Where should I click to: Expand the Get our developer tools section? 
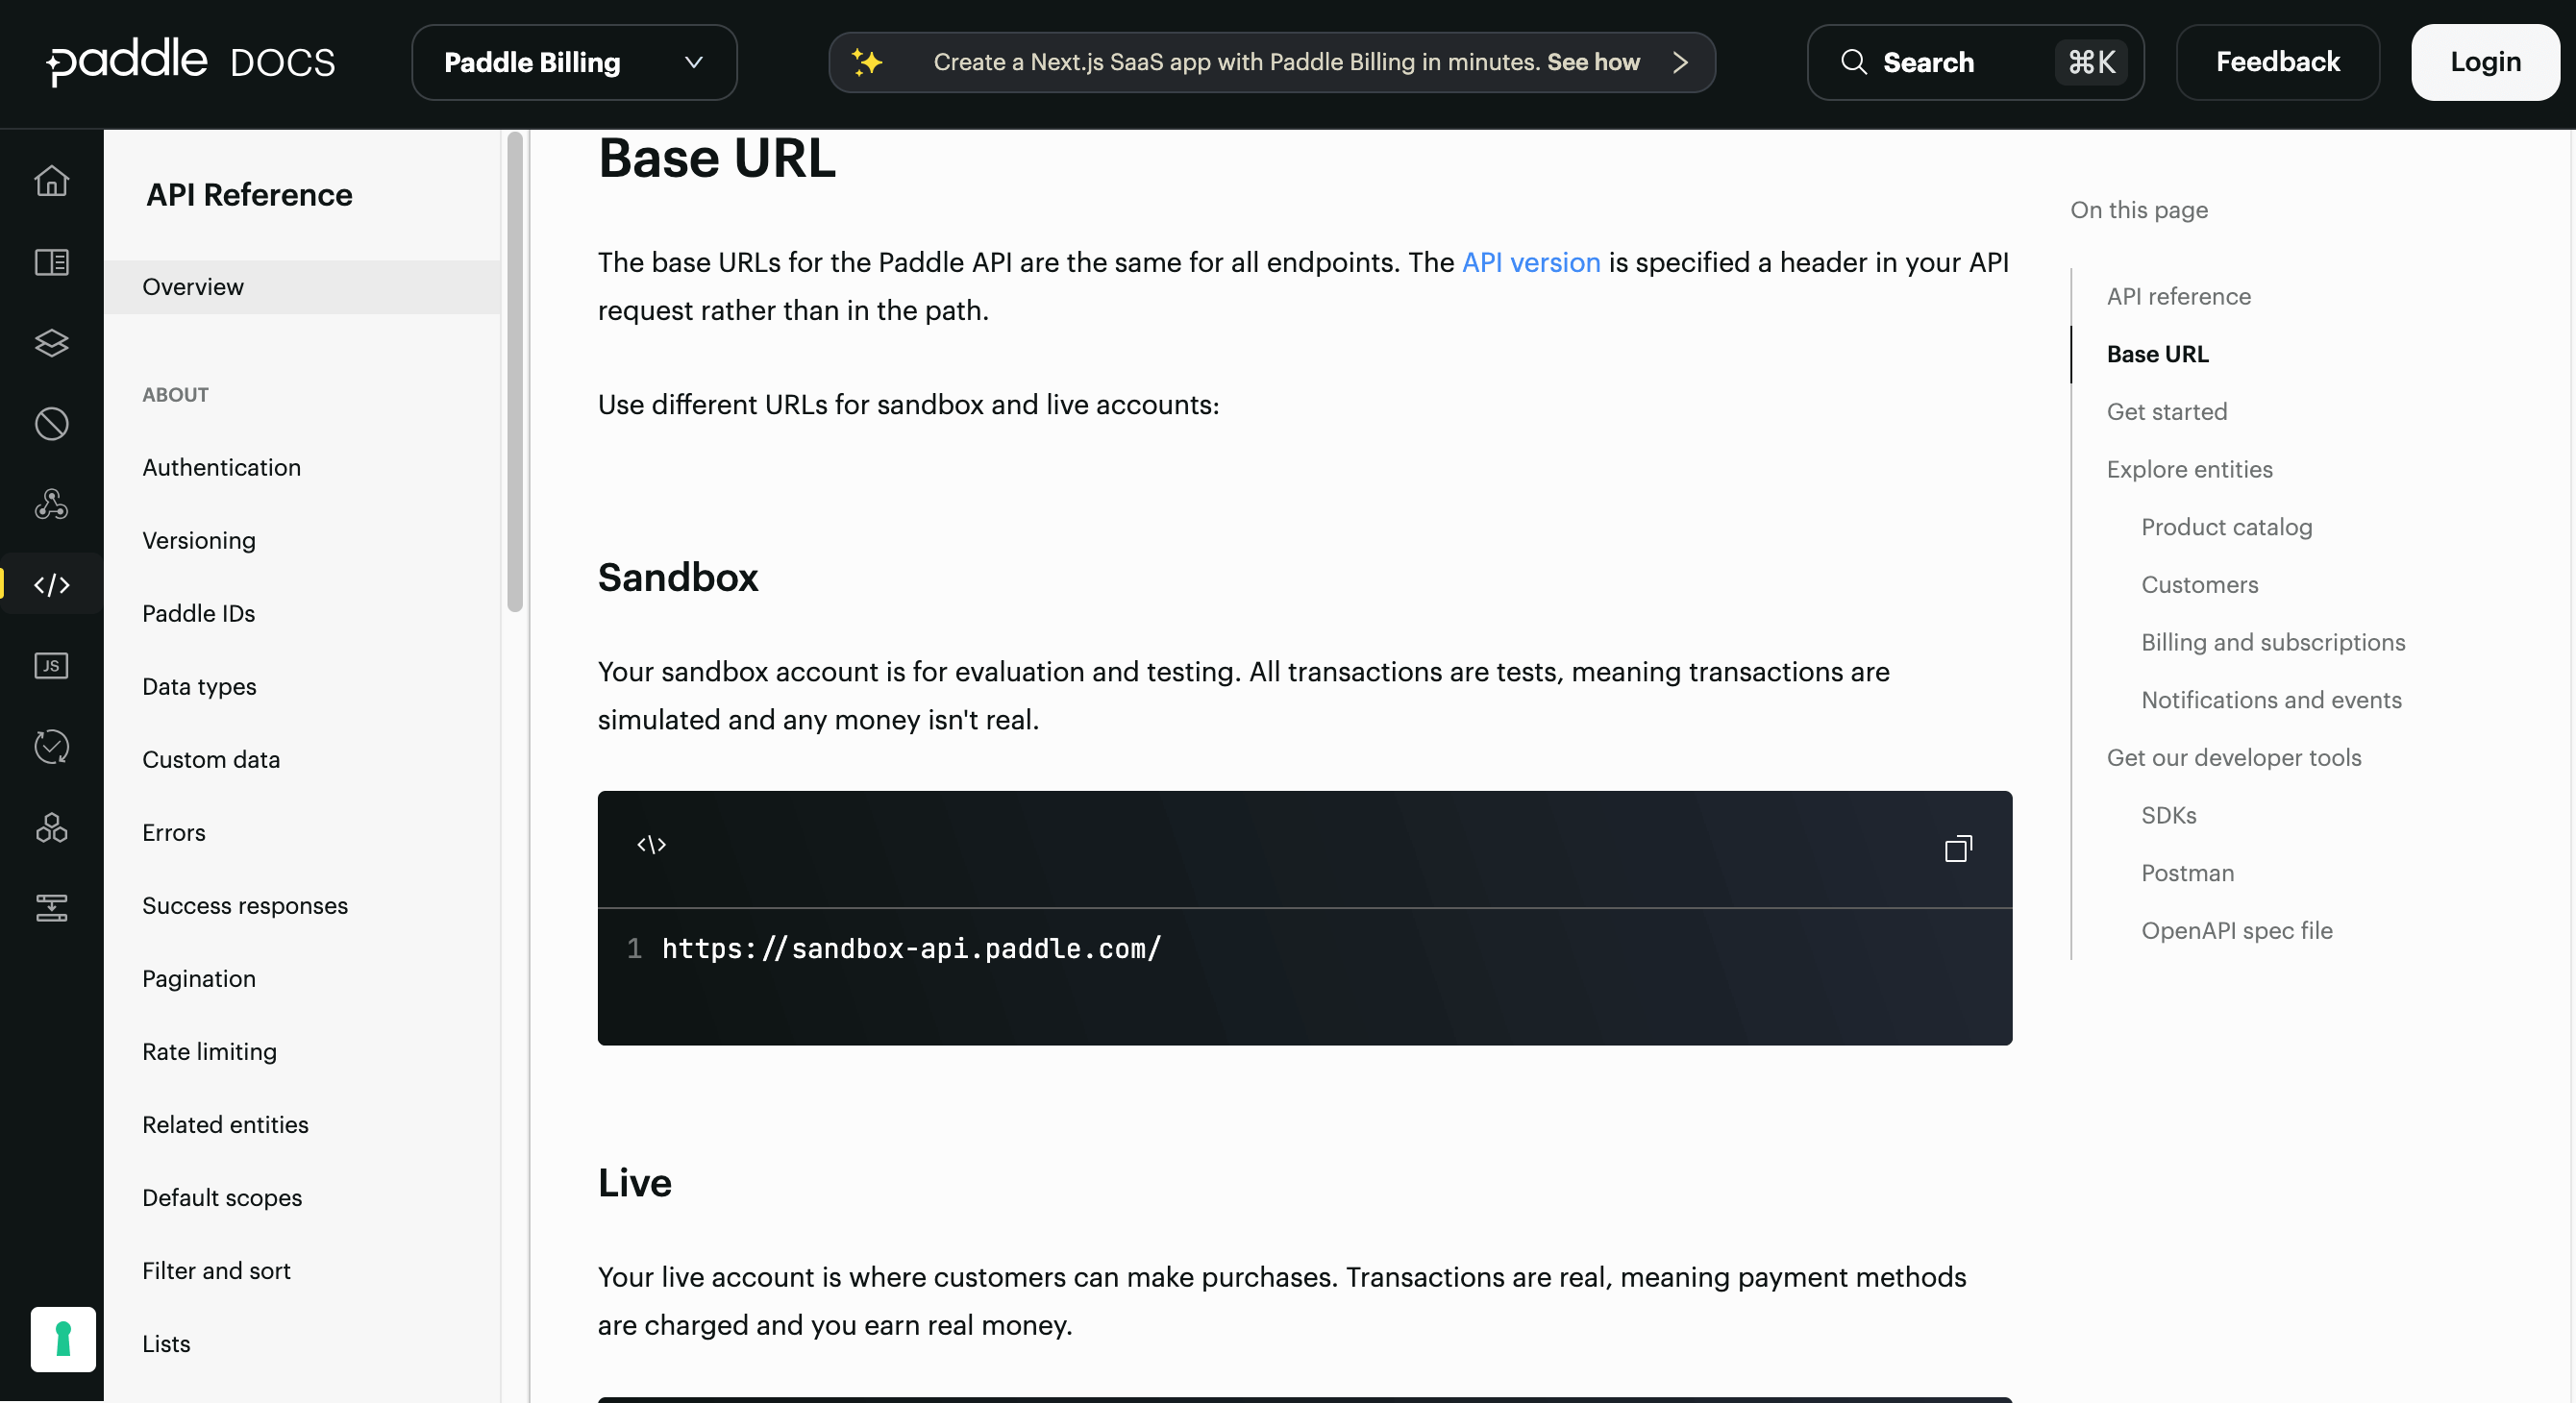pos(2234,757)
